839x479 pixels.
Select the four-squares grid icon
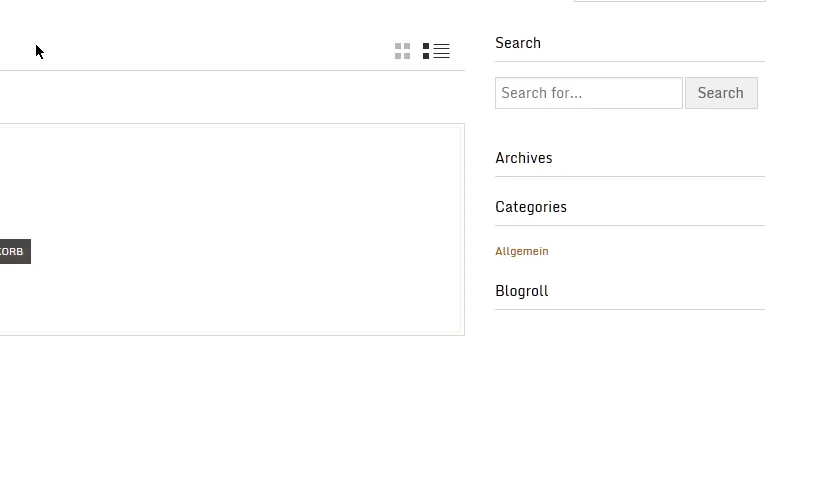(x=402, y=51)
